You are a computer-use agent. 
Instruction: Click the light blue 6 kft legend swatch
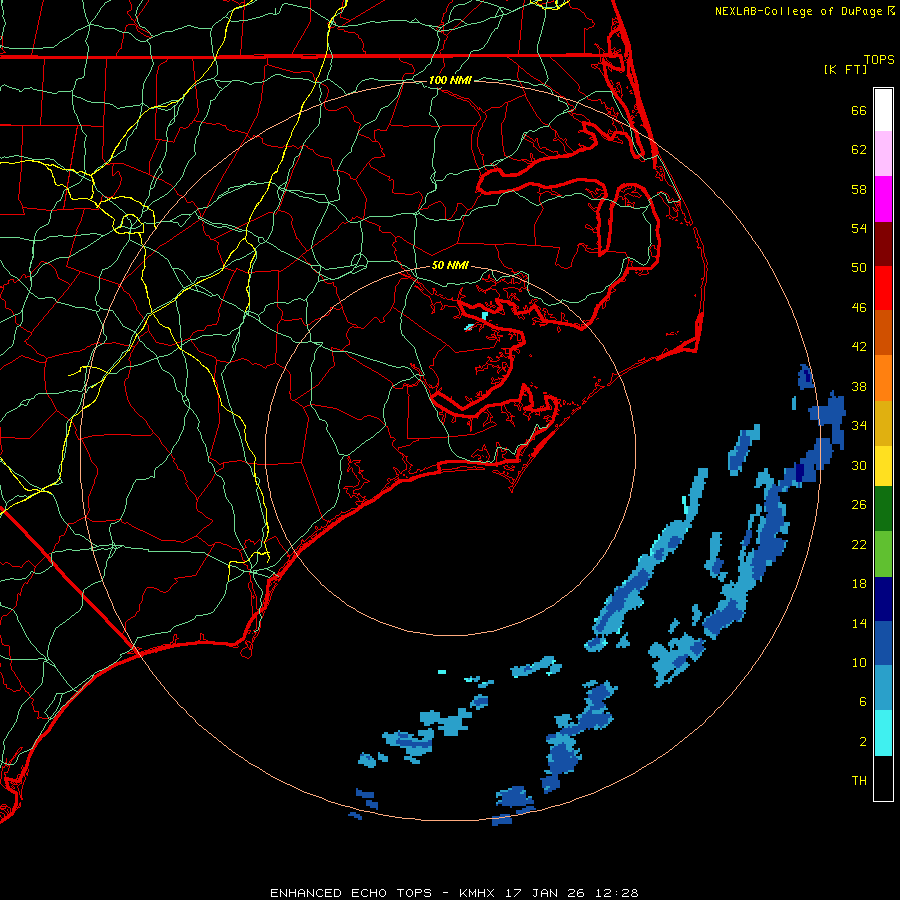pyautogui.click(x=883, y=688)
